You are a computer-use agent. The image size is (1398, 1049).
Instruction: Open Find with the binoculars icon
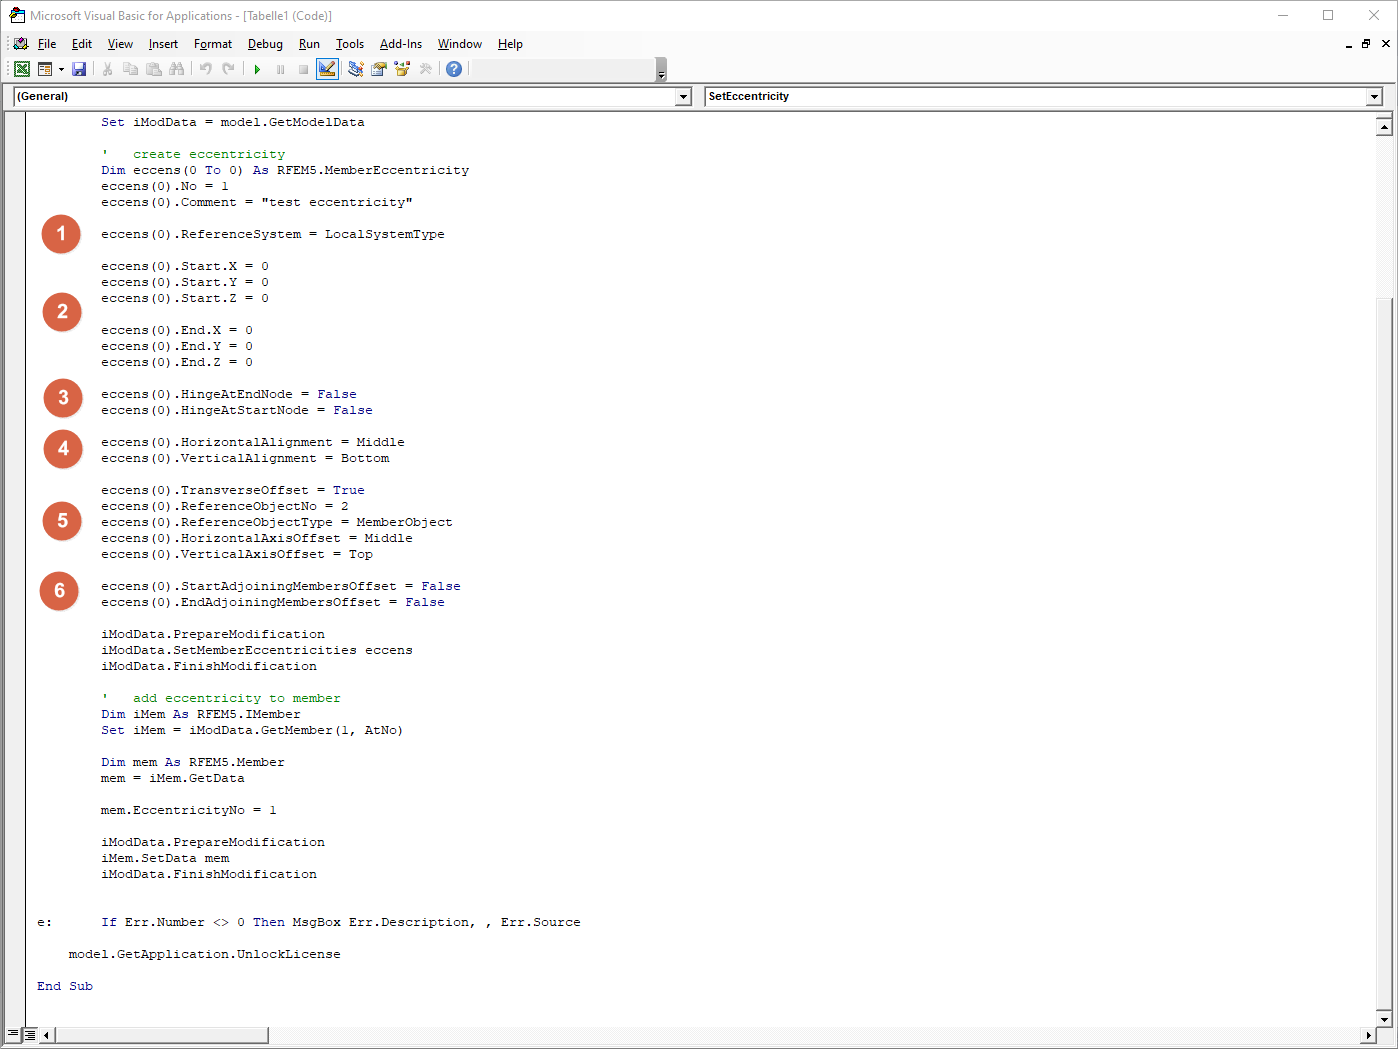[x=177, y=69]
